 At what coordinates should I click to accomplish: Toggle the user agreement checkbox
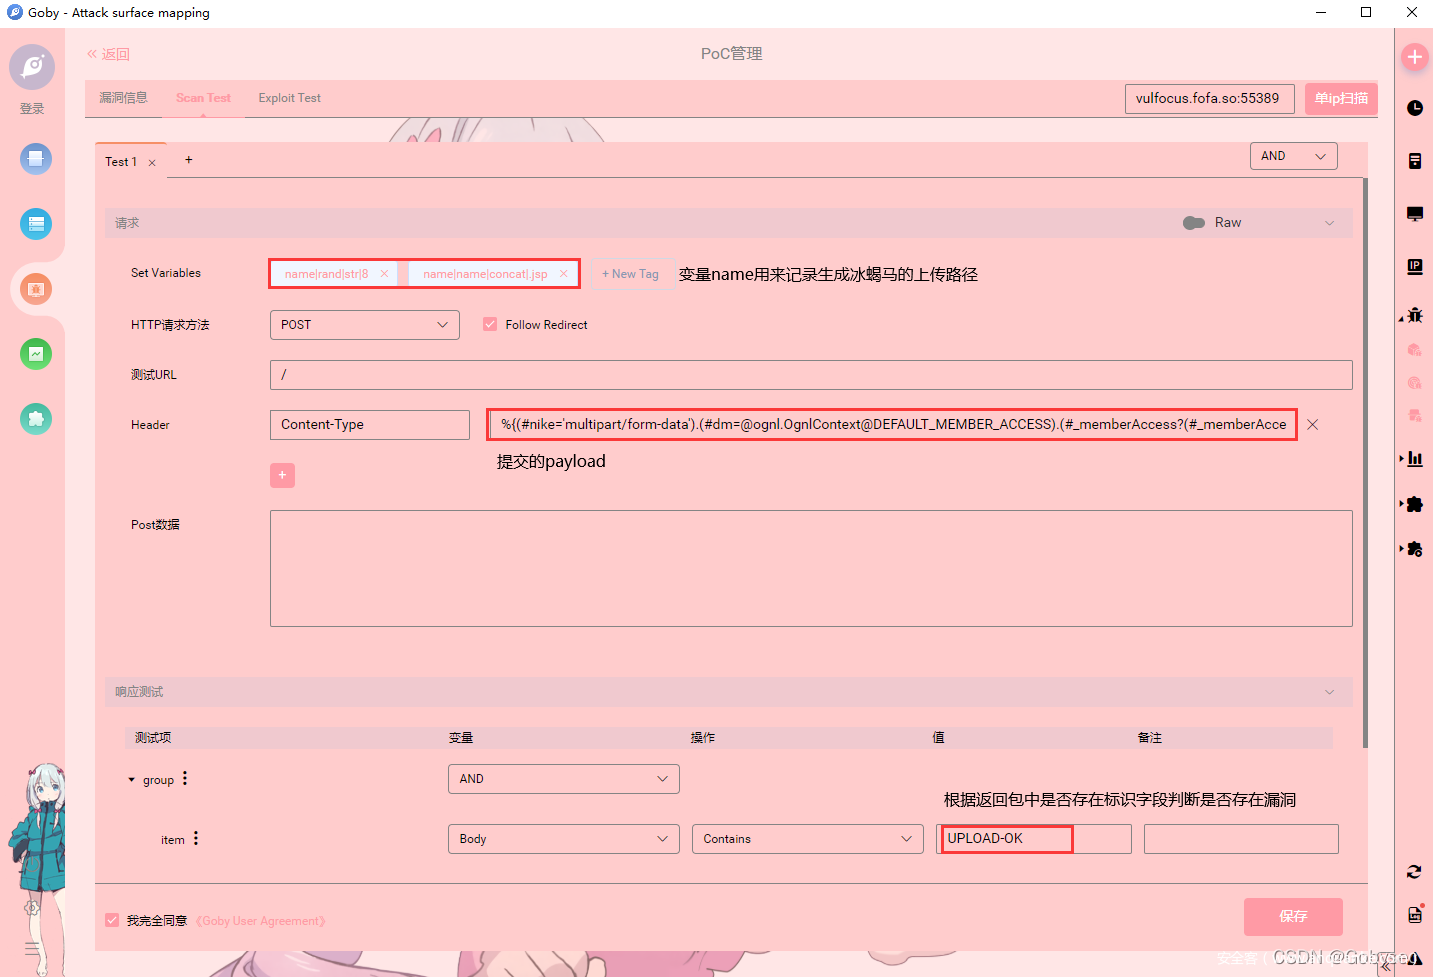[112, 920]
